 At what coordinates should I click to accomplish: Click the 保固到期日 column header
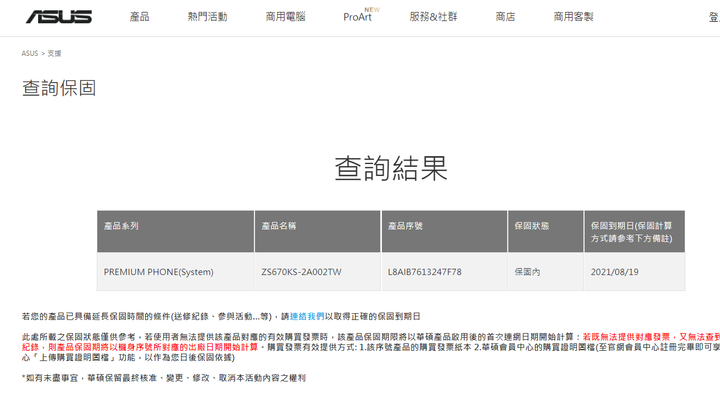point(635,231)
